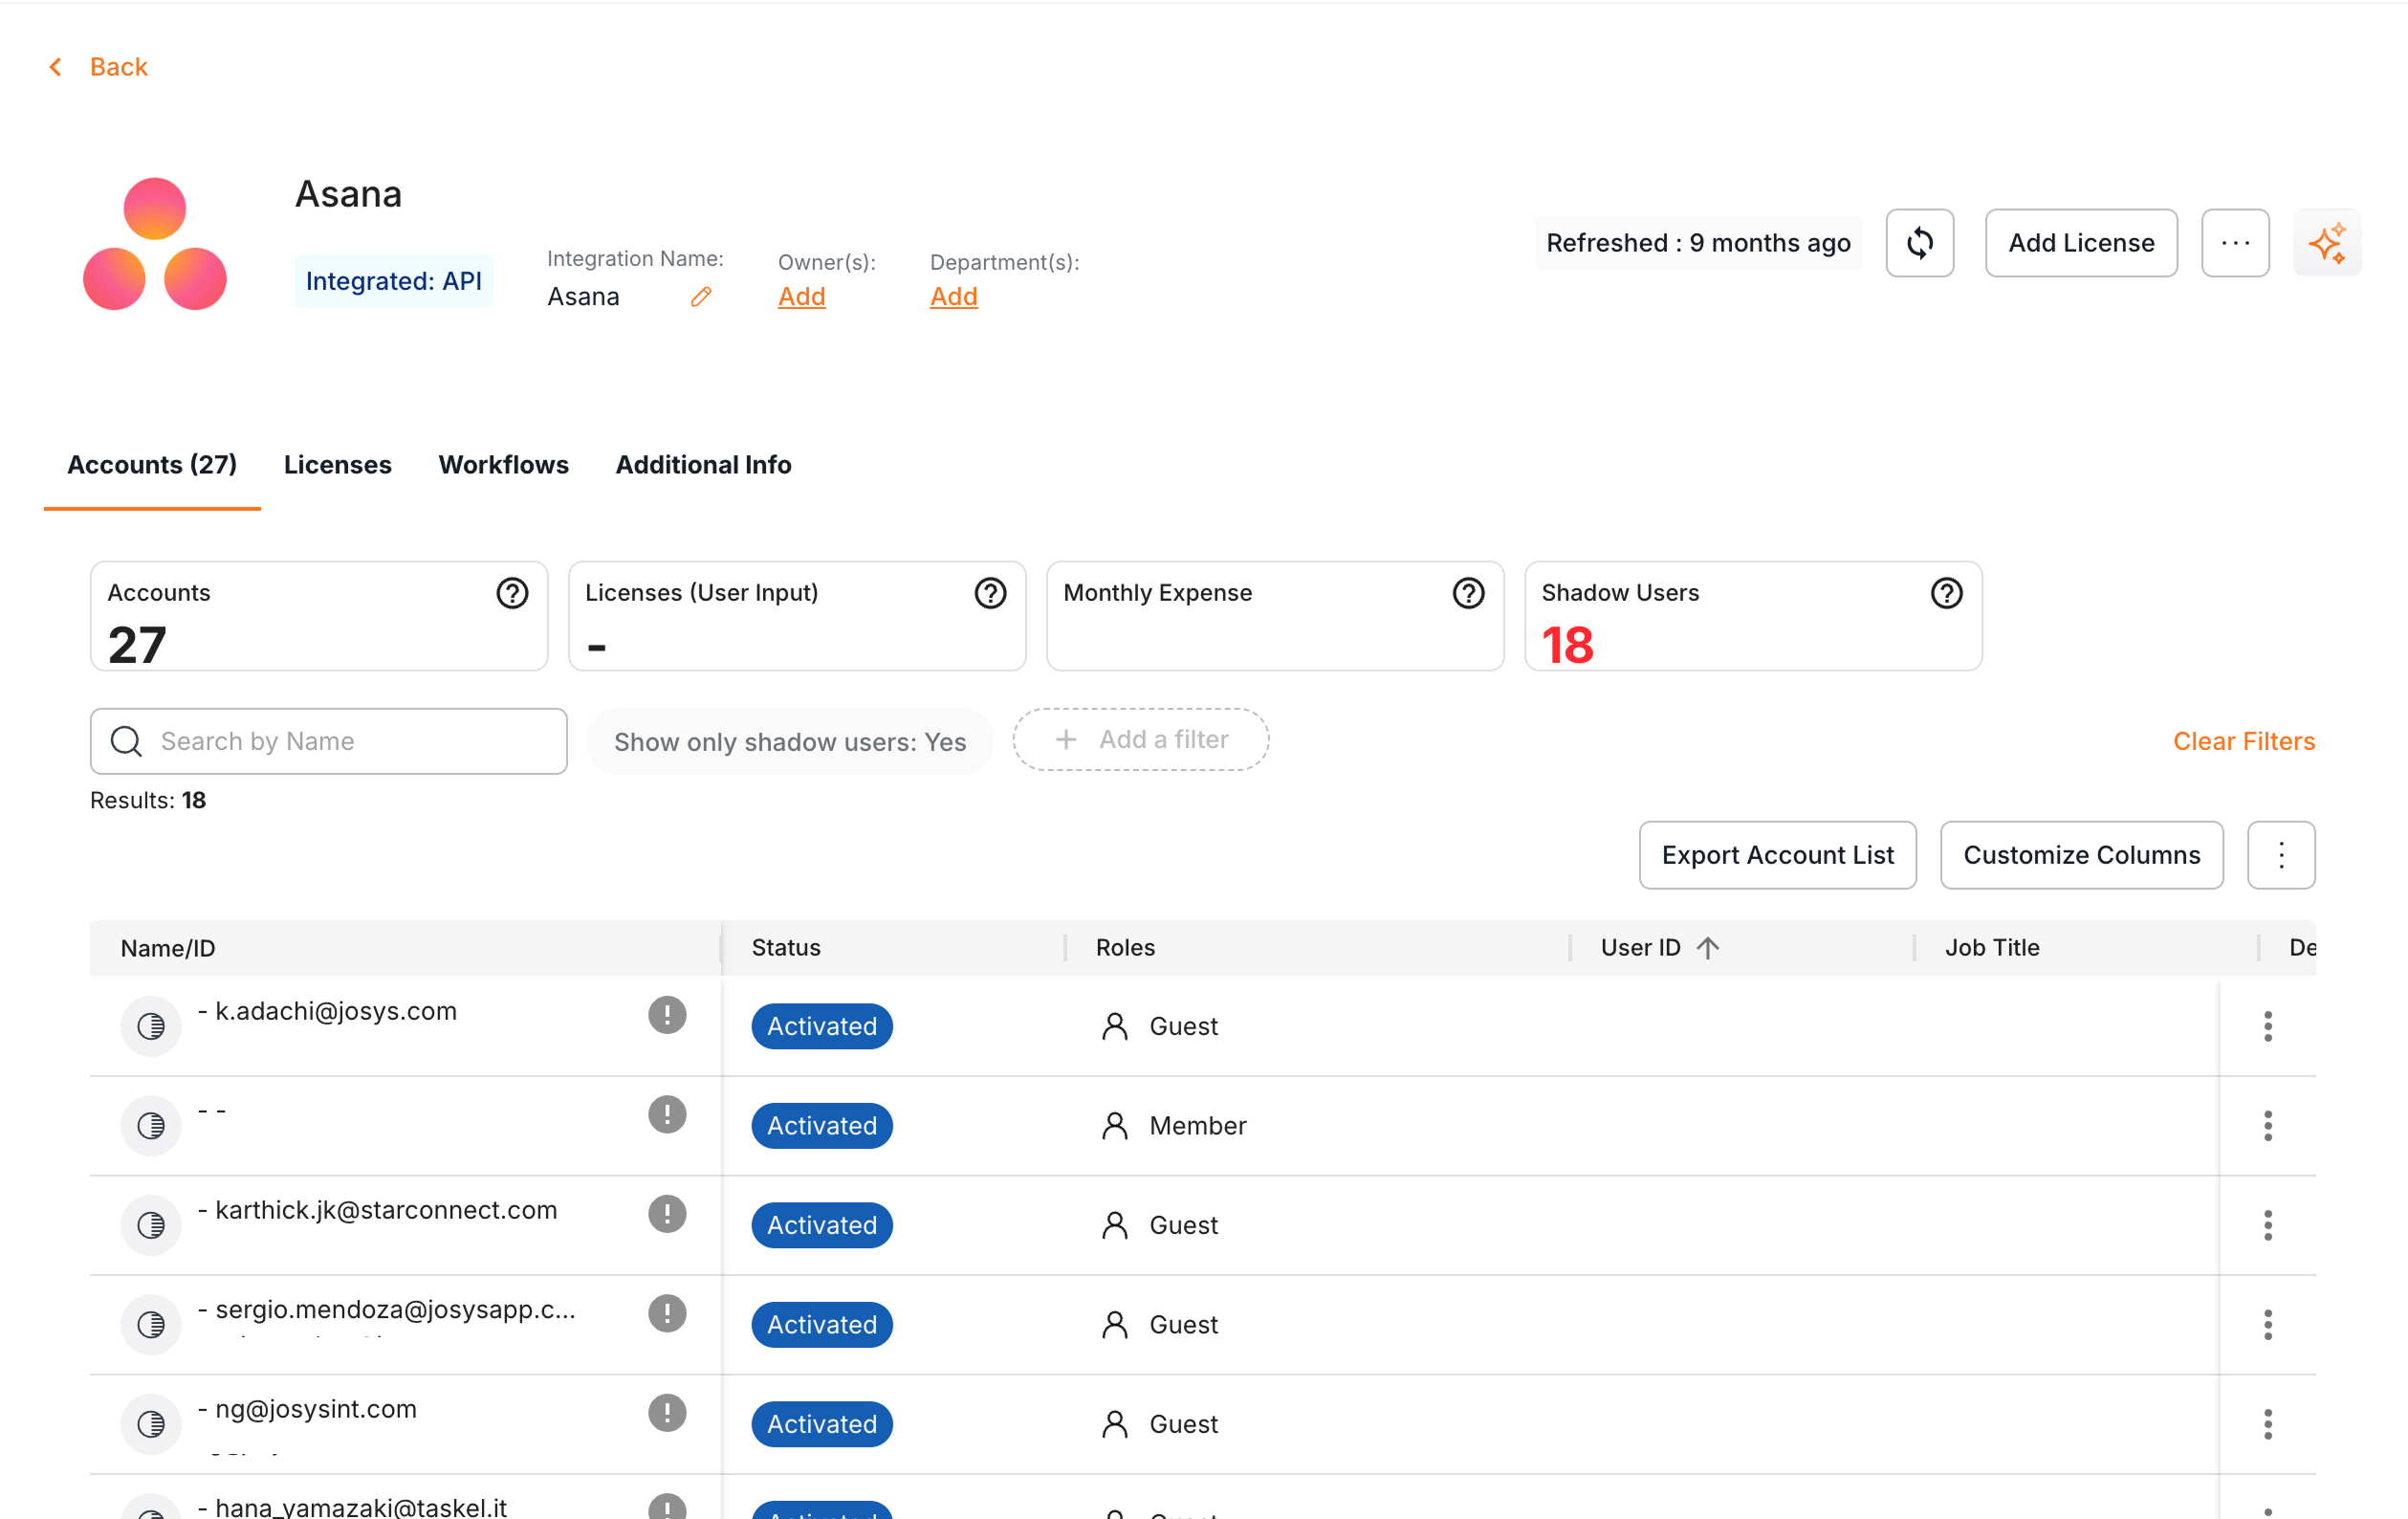Add a filter
The height and width of the screenshot is (1519, 2408).
[1141, 739]
